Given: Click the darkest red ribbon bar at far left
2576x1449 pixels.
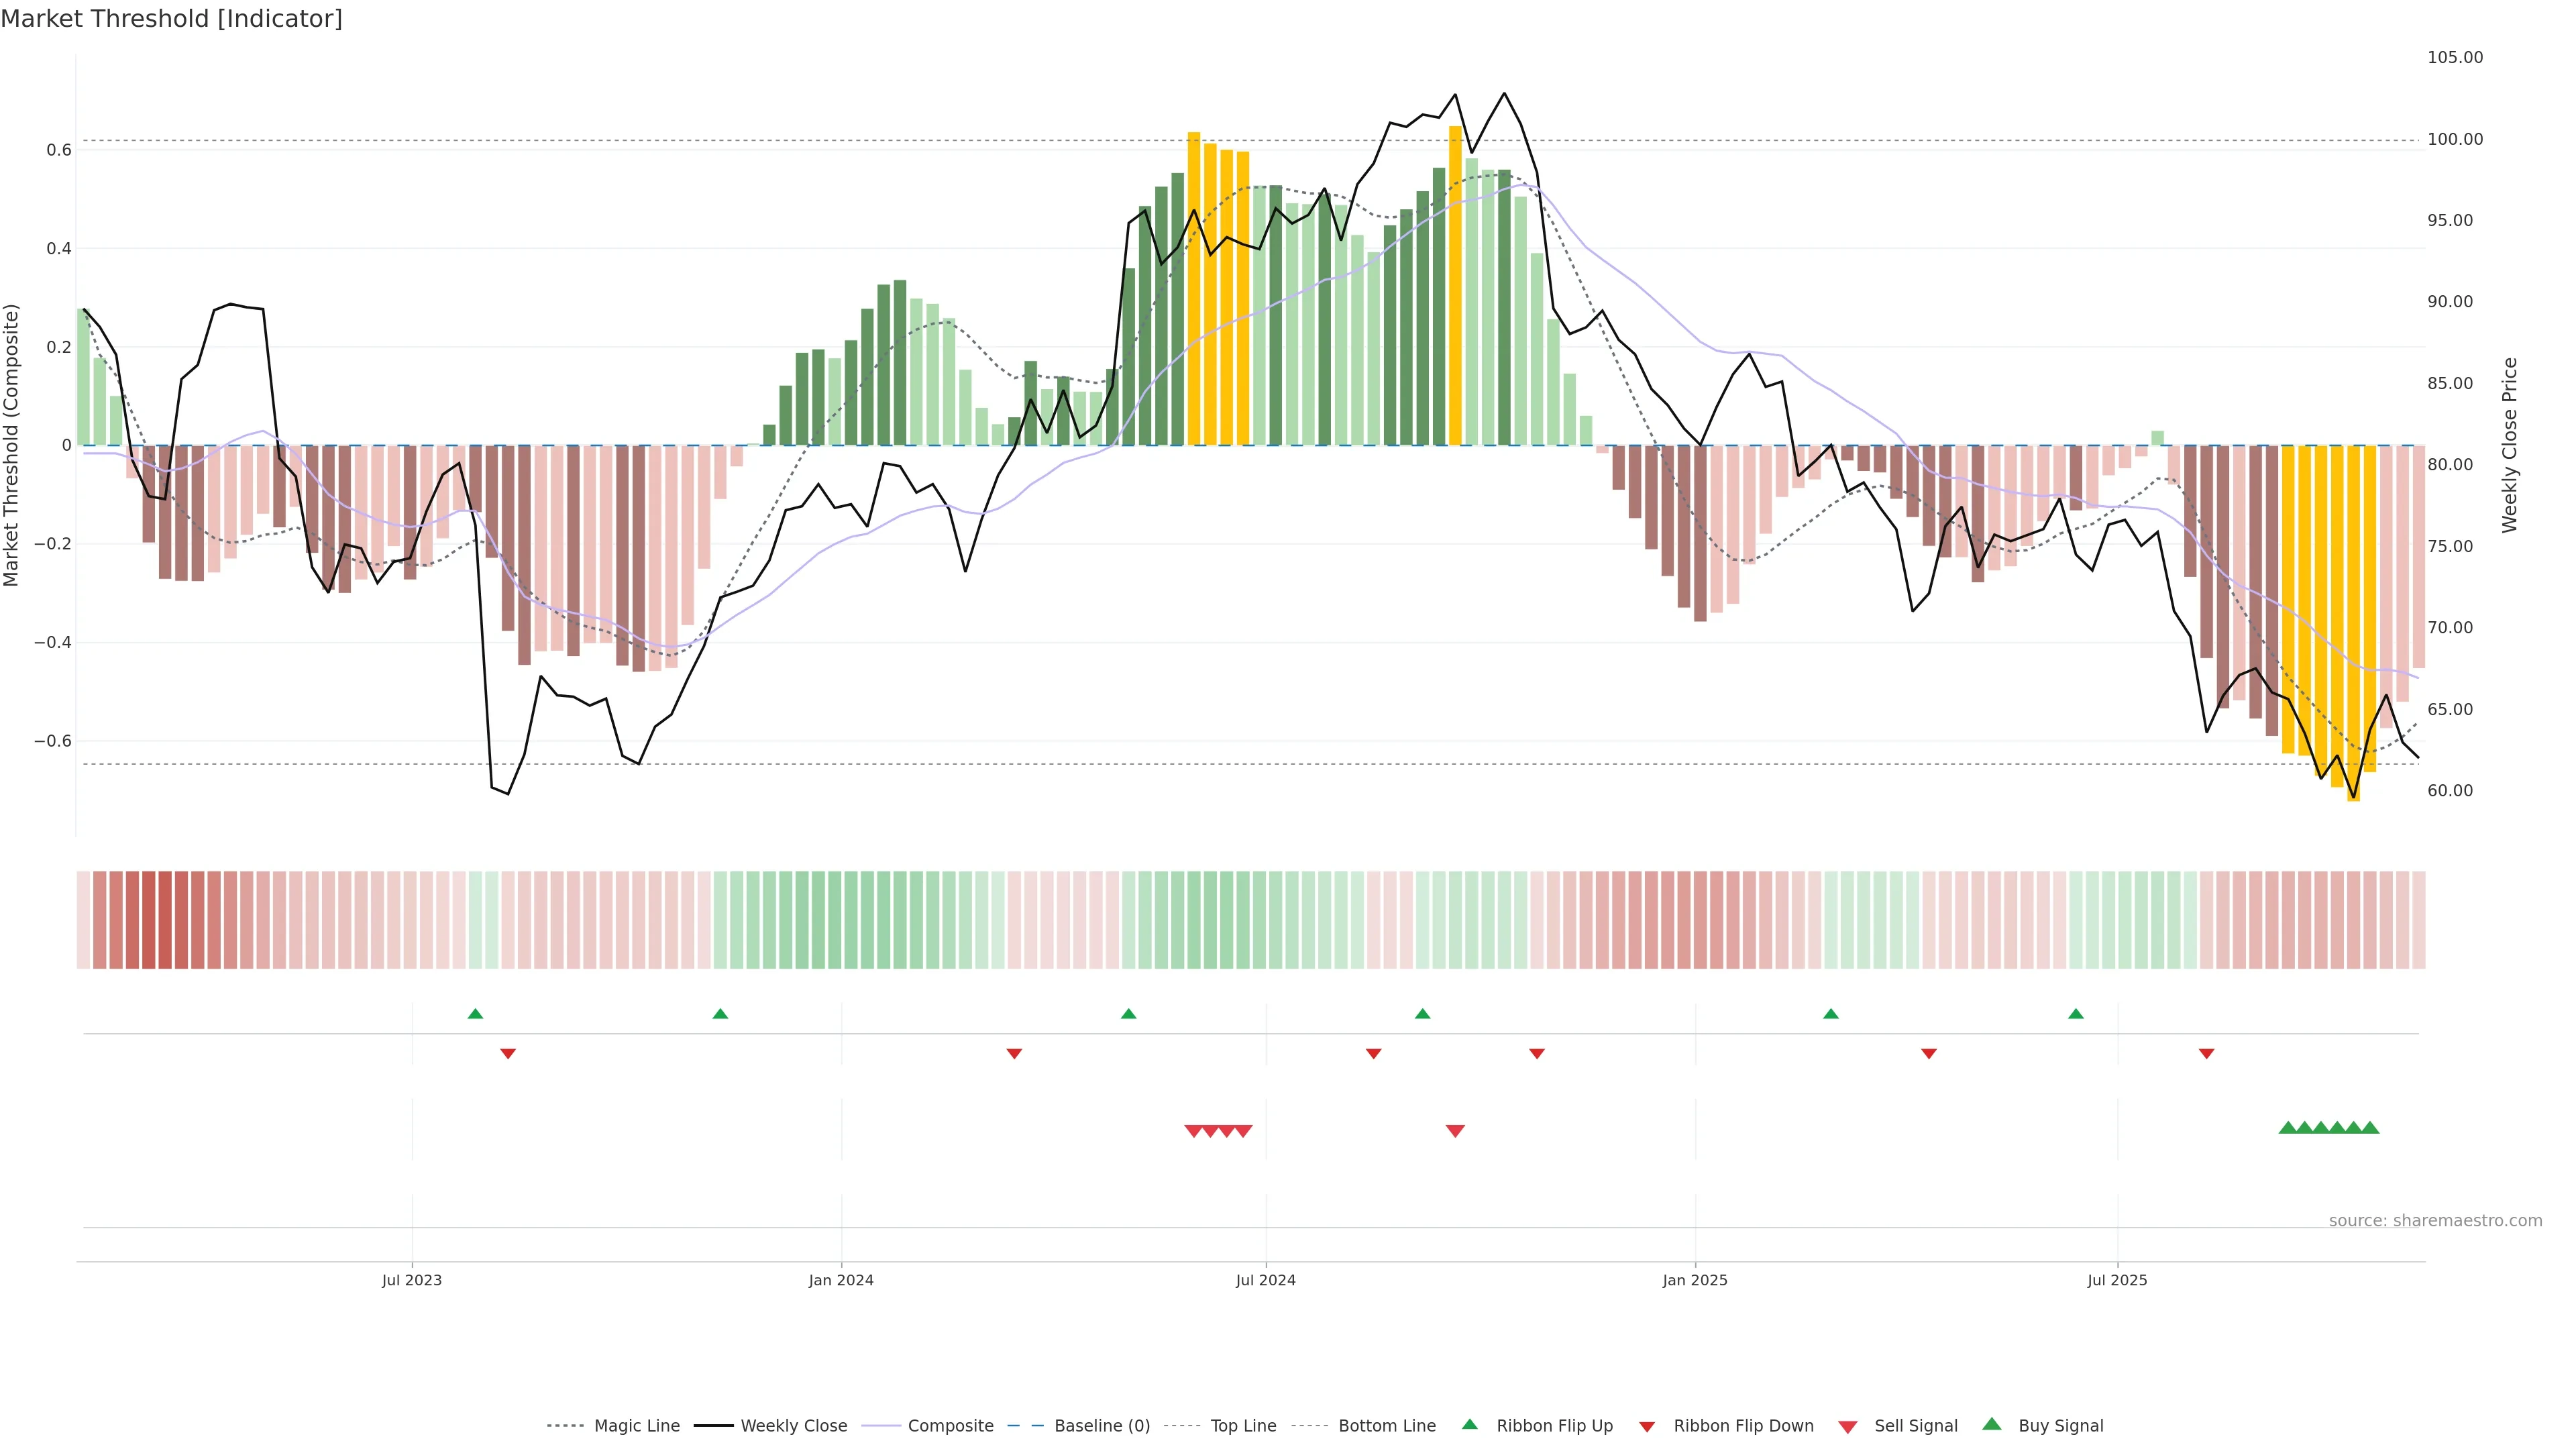Looking at the screenshot, I should (149, 920).
